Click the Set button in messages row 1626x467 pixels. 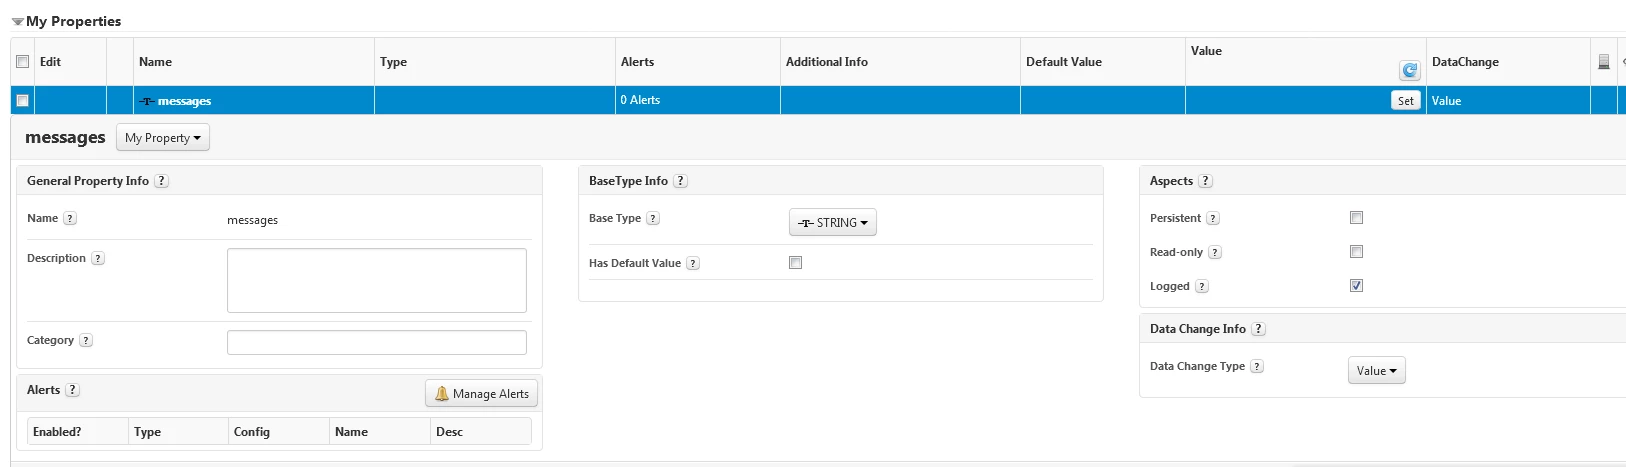(x=1406, y=100)
